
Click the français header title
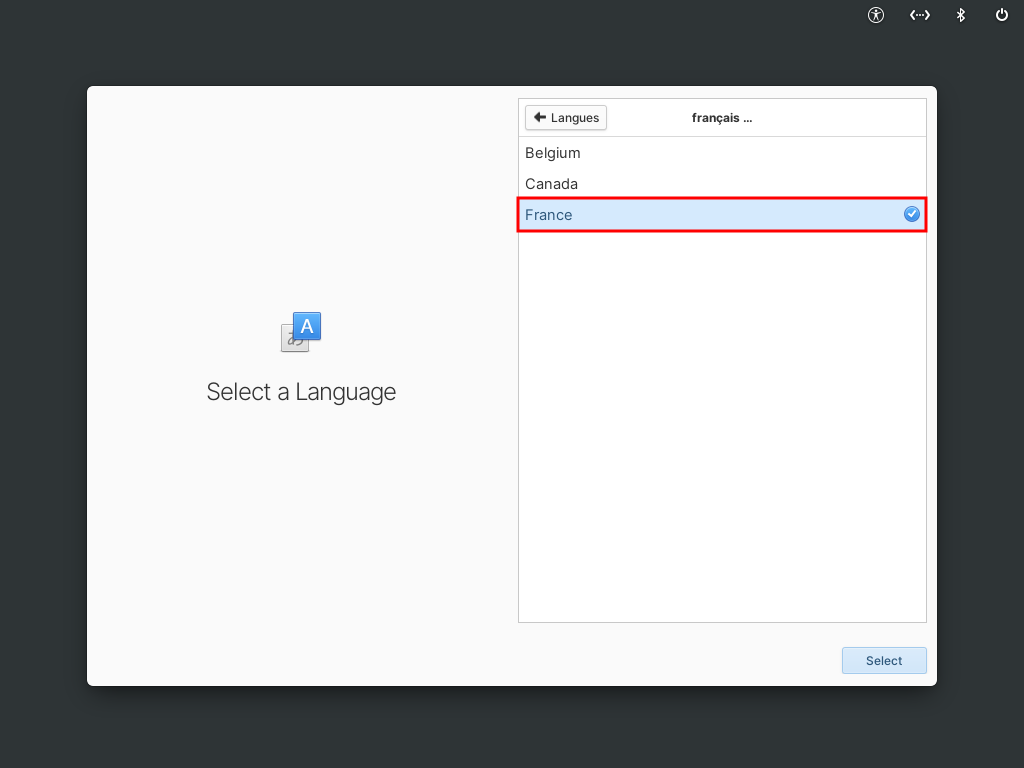tap(722, 118)
